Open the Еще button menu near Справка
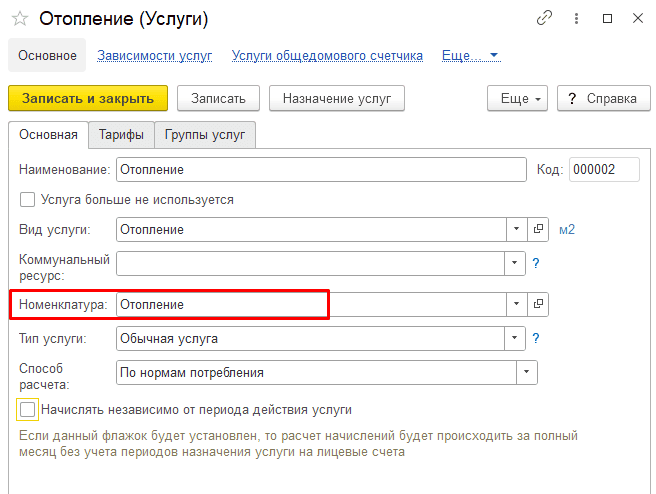Viewport: 656px width, 494px height. pos(517,98)
